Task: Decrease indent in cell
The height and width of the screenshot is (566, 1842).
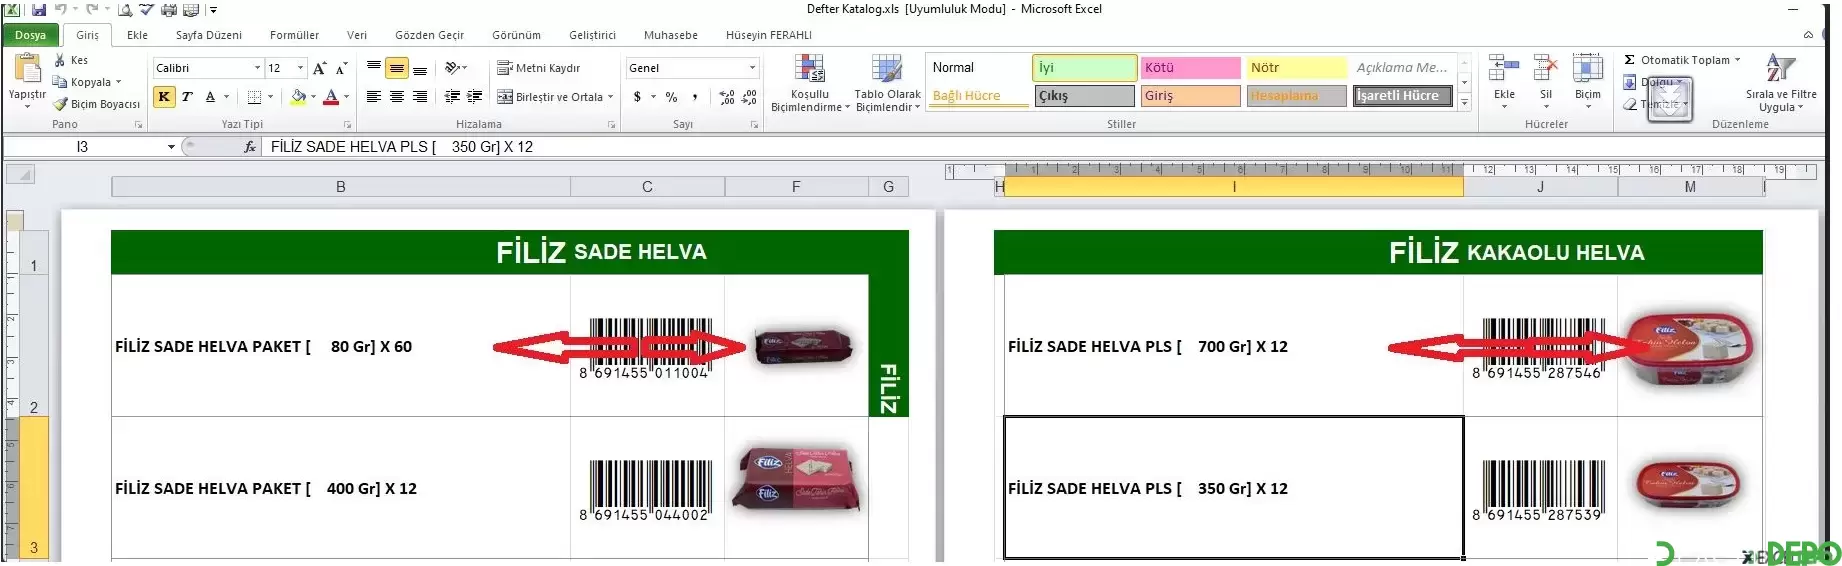Action: pyautogui.click(x=452, y=97)
